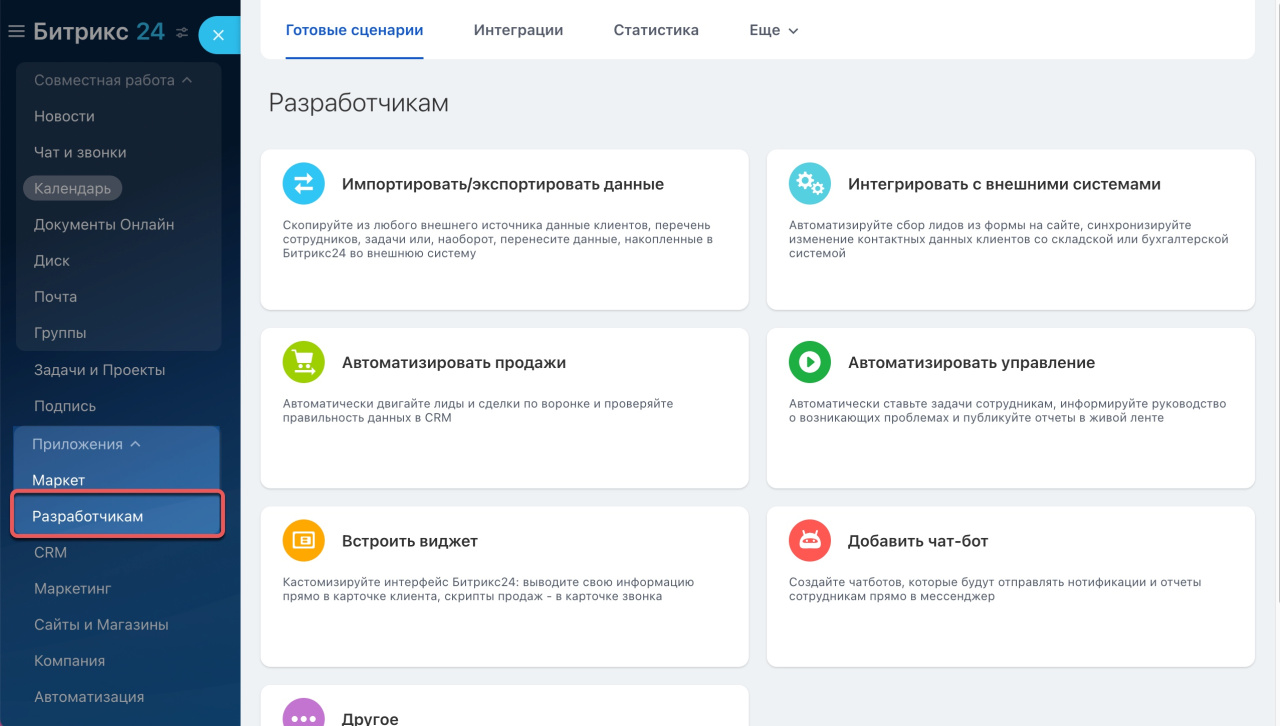The image size is (1280, 726).
Task: Open Группы in the sidebar
Action: [60, 332]
